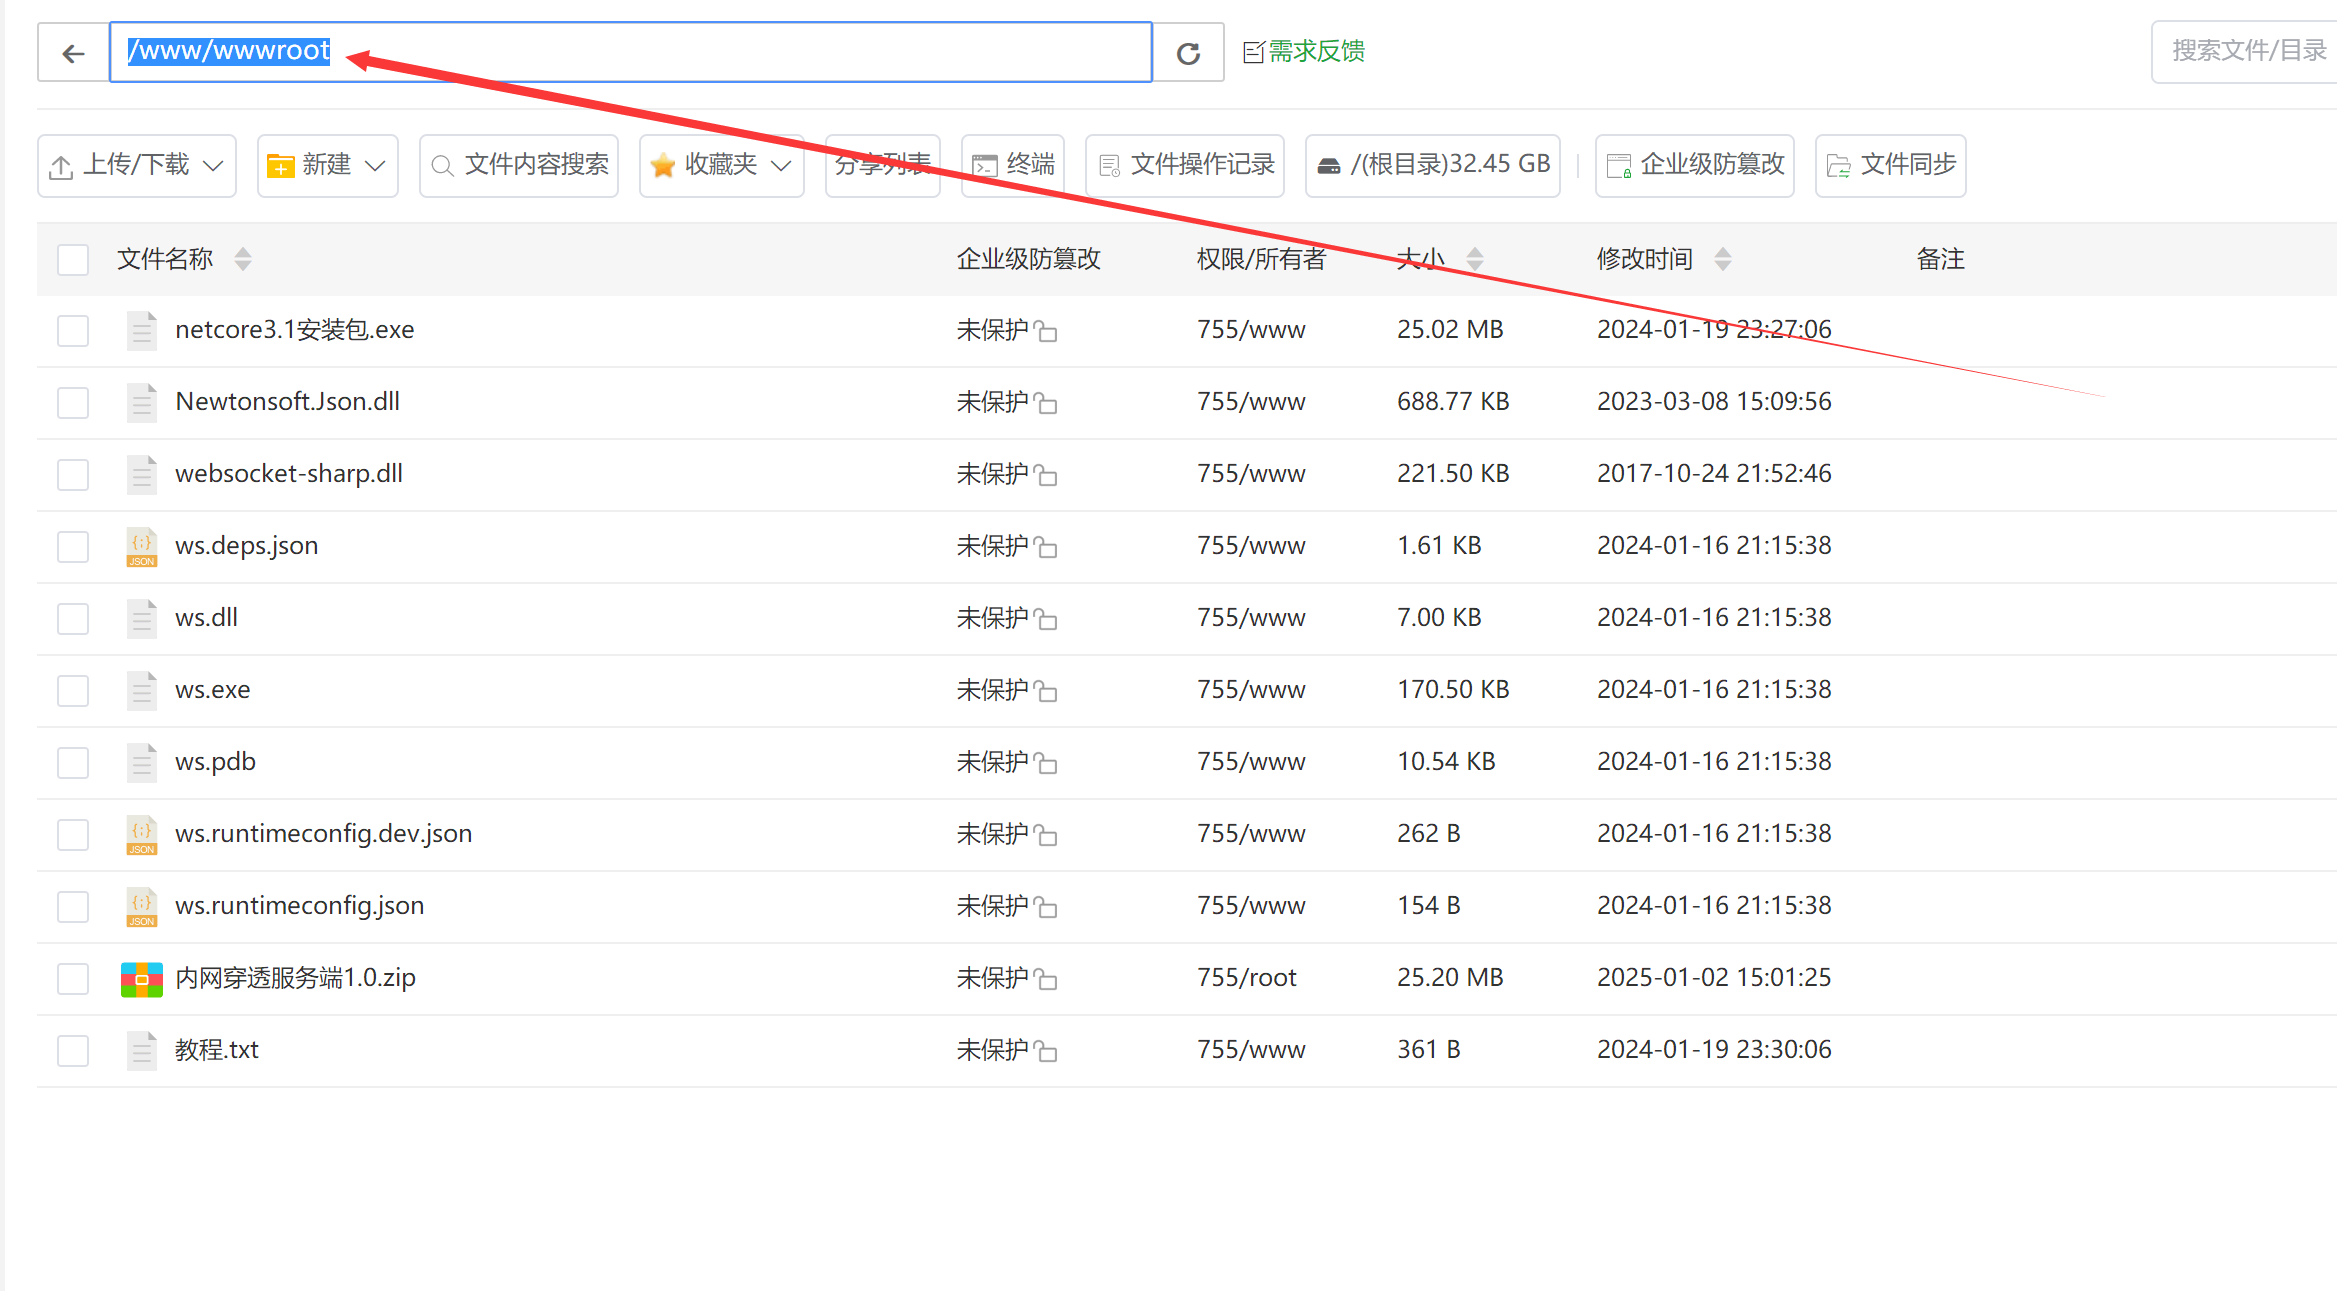The width and height of the screenshot is (2337, 1291).
Task: Click the back arrow button
Action: pos(73,52)
